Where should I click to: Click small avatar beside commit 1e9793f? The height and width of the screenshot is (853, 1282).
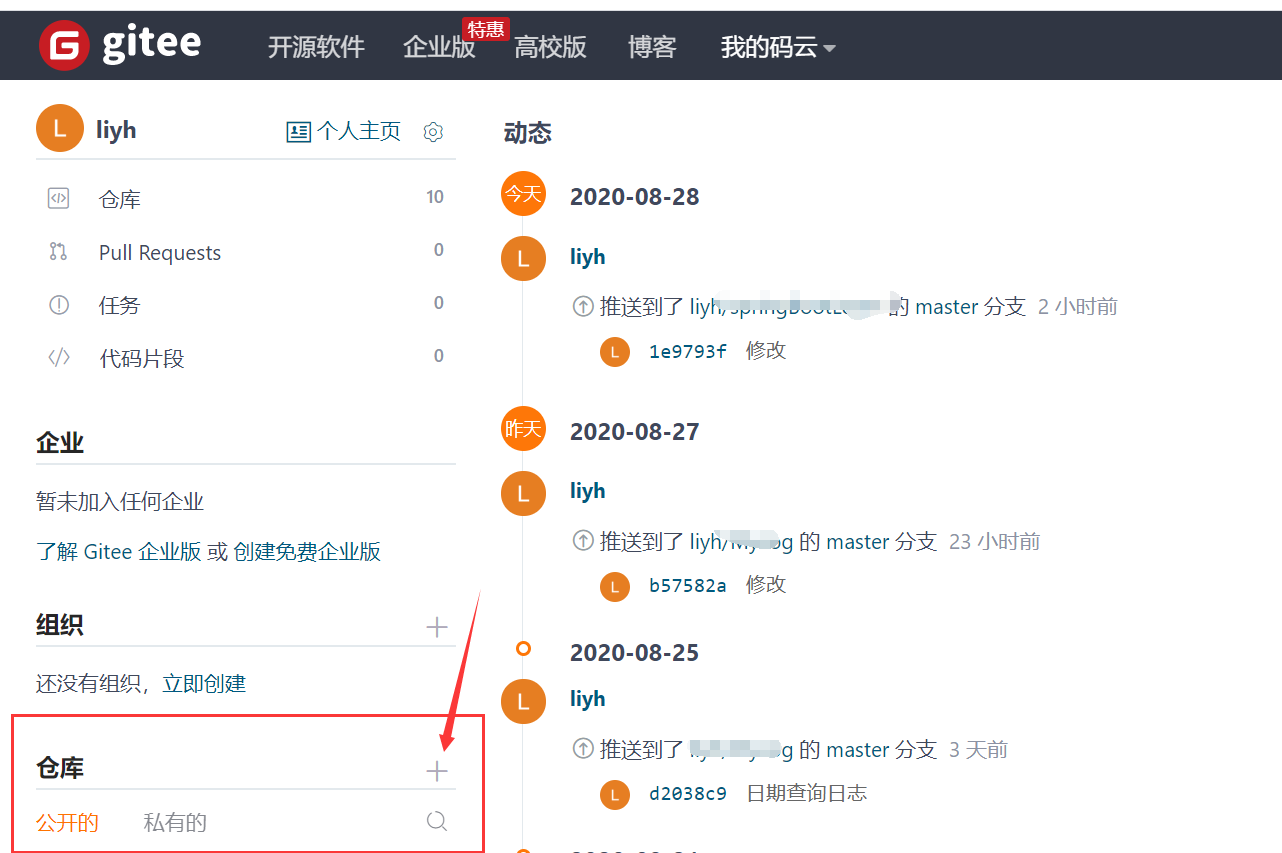point(615,352)
